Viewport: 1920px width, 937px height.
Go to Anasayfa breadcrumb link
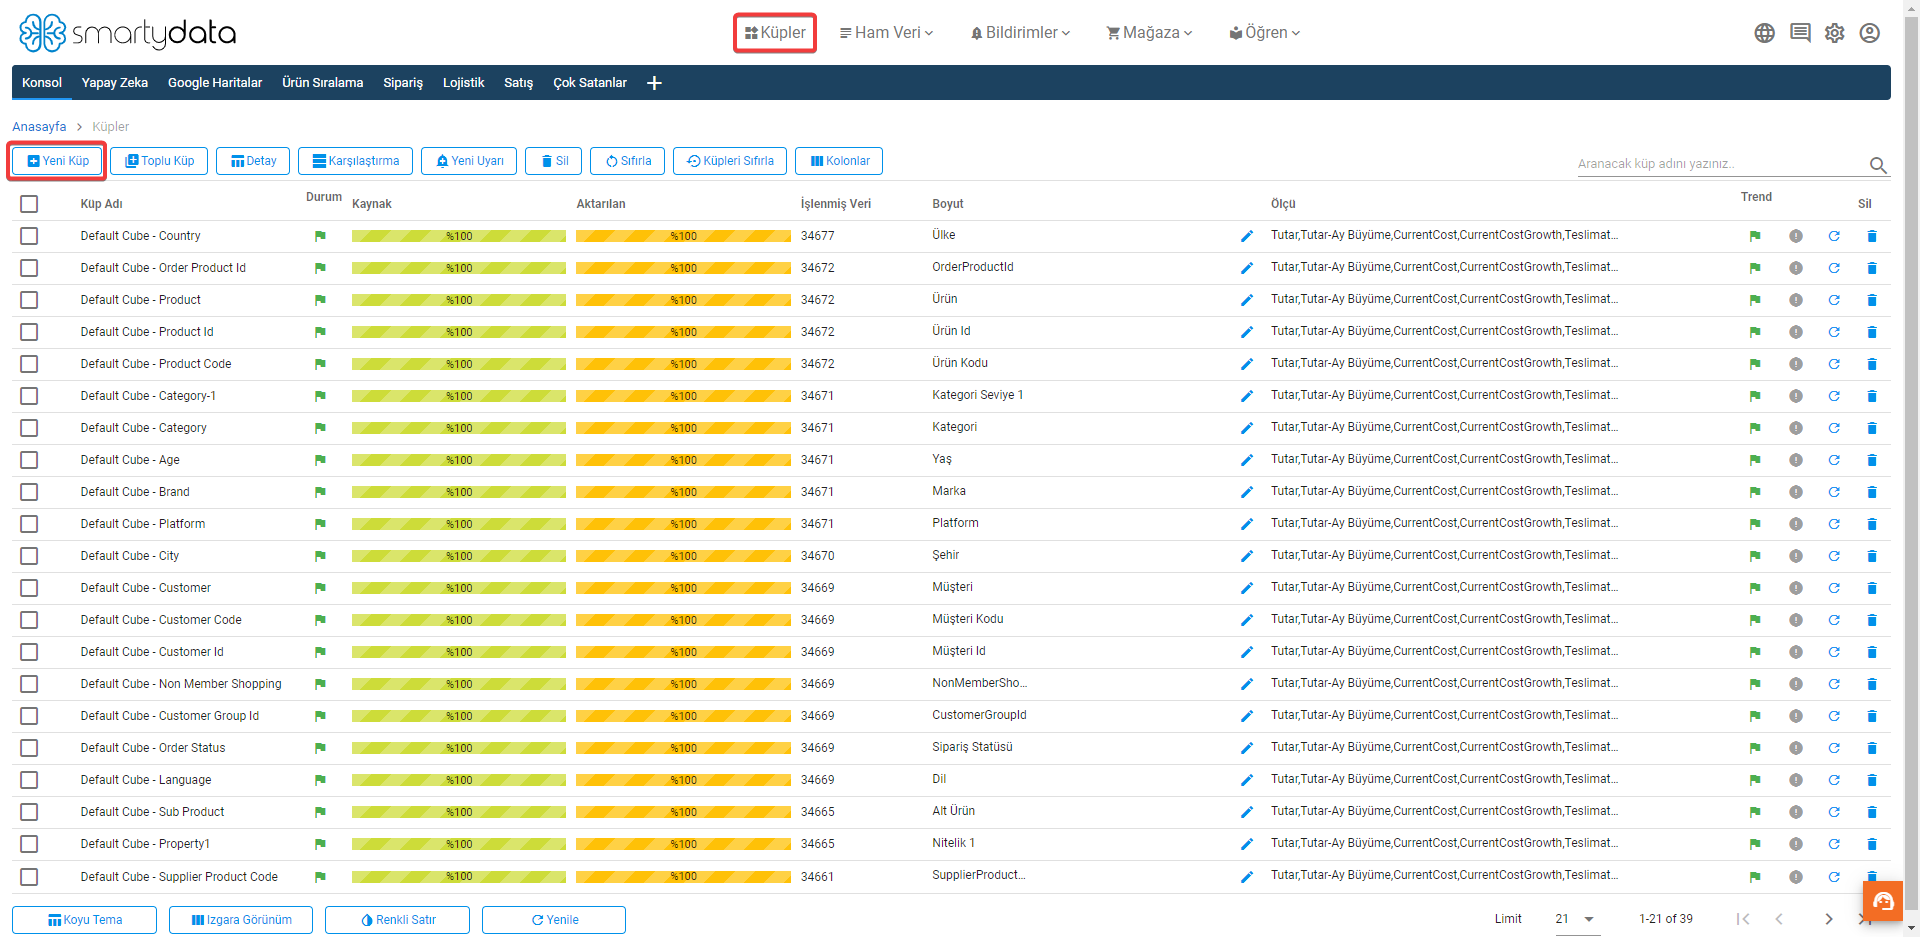[x=39, y=127]
